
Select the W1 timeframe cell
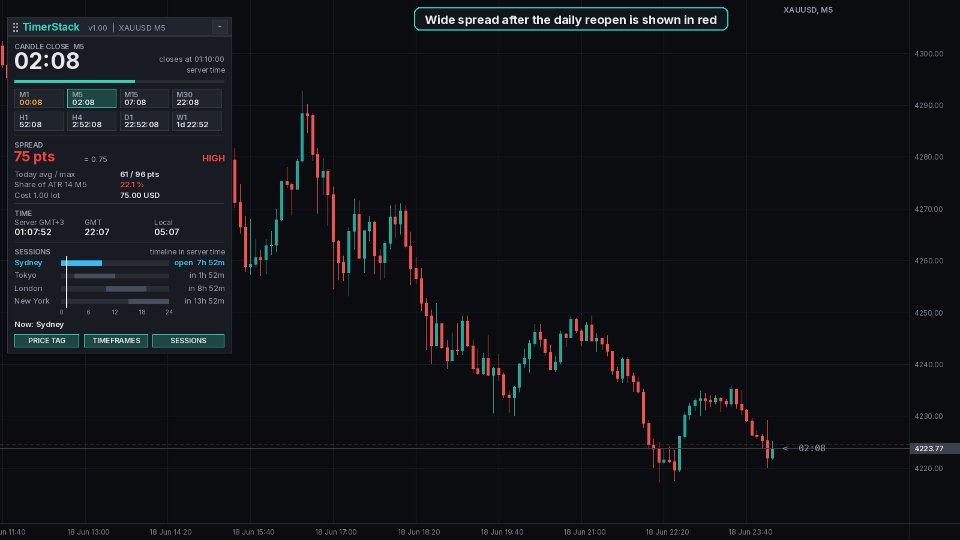click(x=197, y=121)
